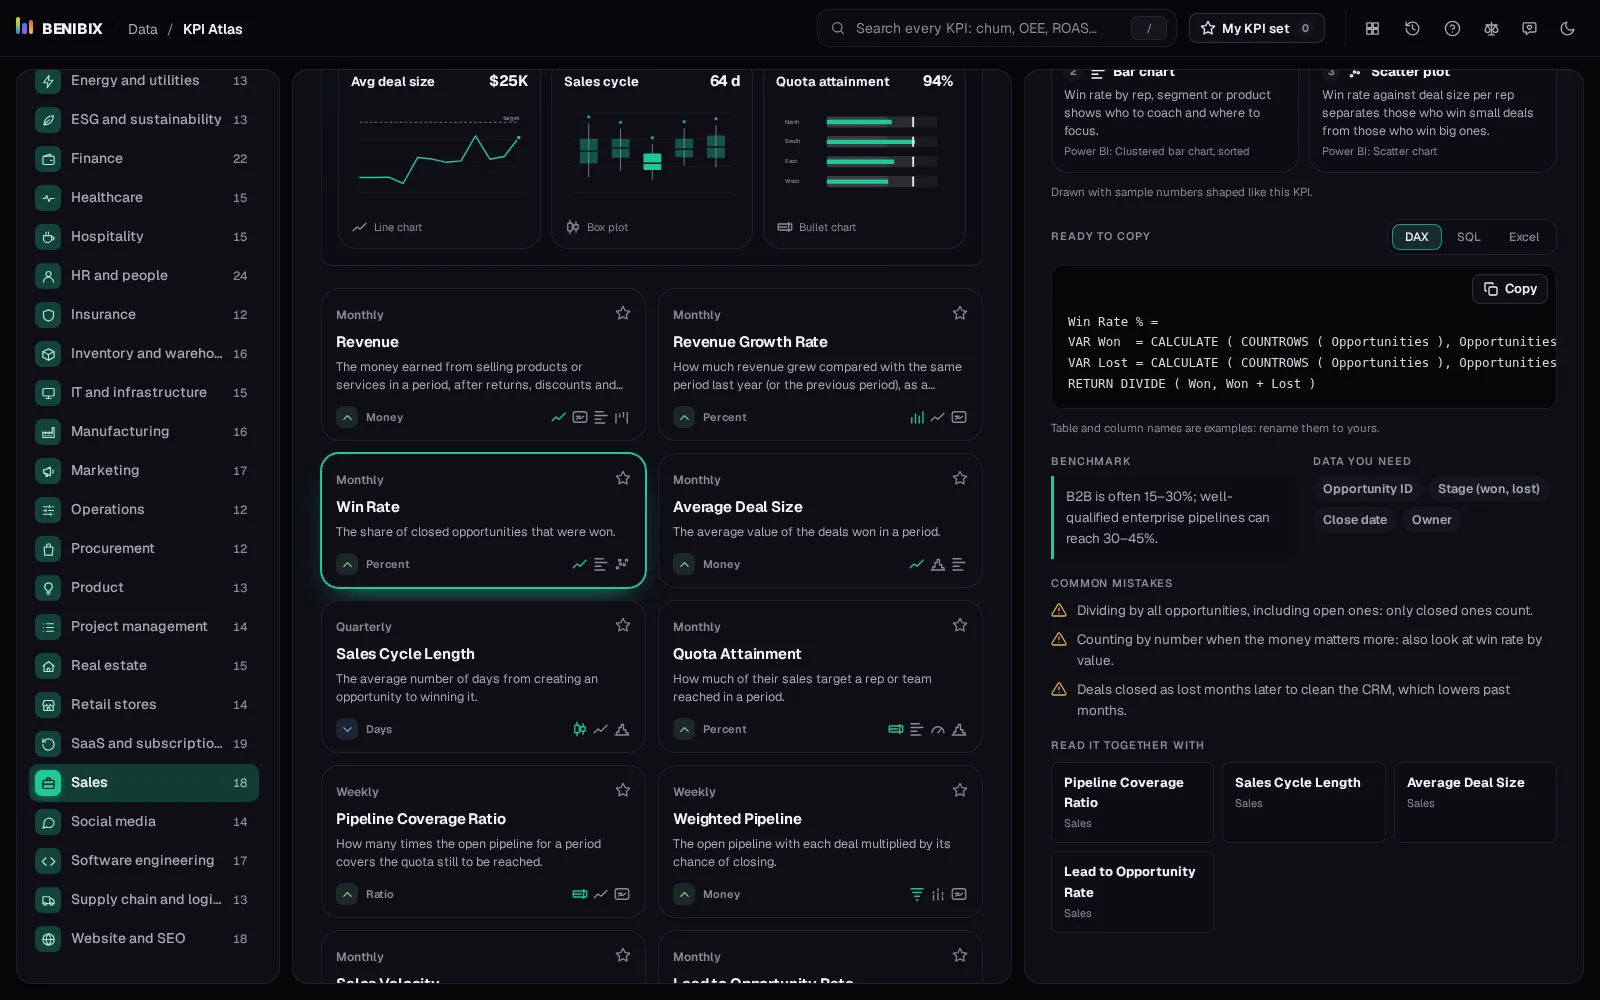Open the Healthcare category icon
The width and height of the screenshot is (1600, 1000).
48,198
